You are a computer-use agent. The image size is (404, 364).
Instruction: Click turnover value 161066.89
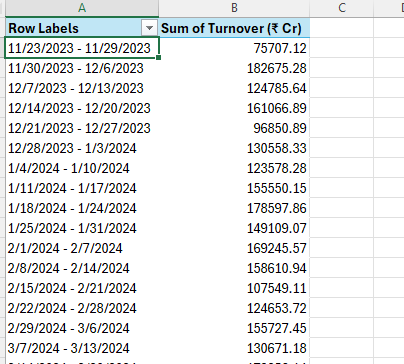click(234, 108)
